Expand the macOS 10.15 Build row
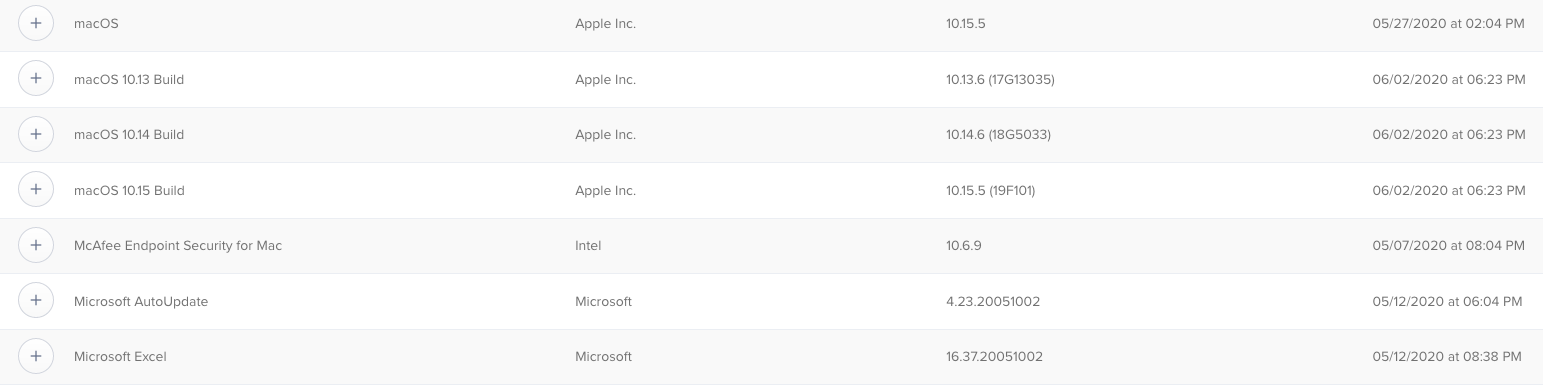Image resolution: width=1543 pixels, height=386 pixels. click(36, 190)
